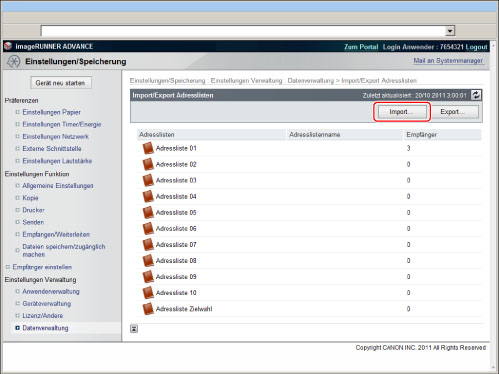Click the Einstellungen/Speicherung gear icon in header

tap(14, 62)
